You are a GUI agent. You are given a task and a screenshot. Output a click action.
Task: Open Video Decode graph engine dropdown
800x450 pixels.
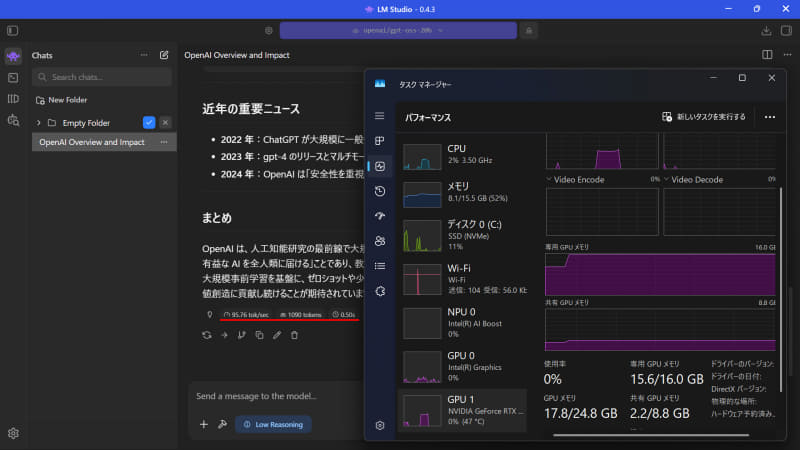[x=666, y=180]
